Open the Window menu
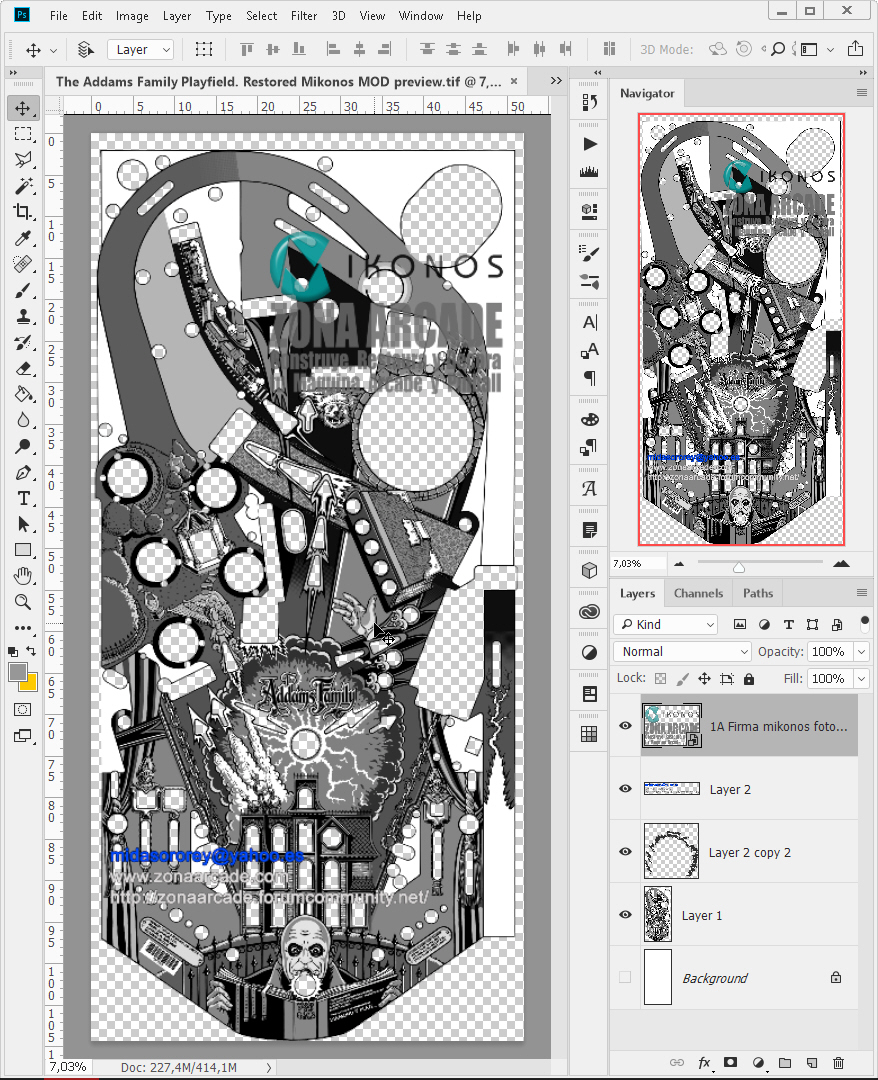 click(421, 16)
